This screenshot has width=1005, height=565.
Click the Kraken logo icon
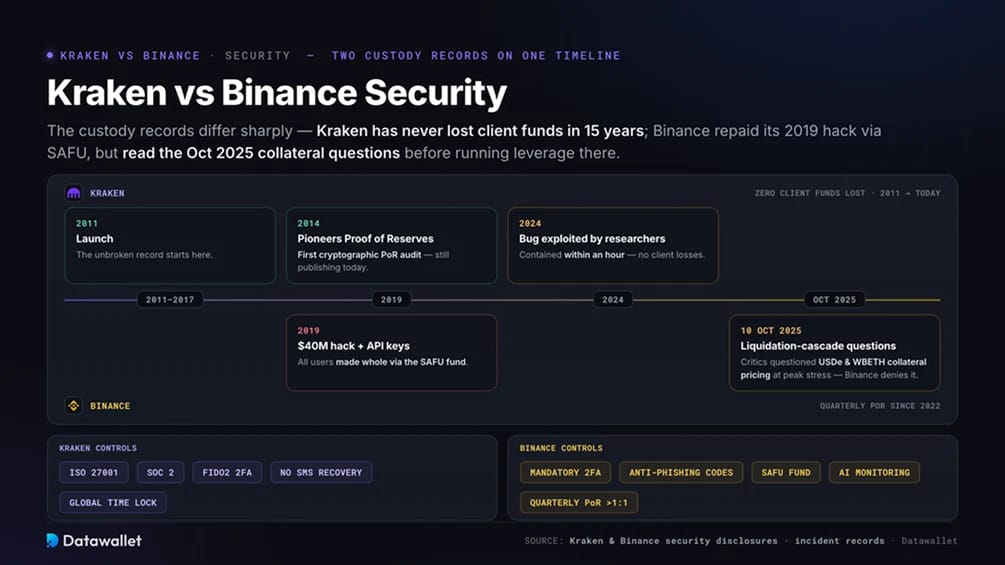[x=74, y=193]
